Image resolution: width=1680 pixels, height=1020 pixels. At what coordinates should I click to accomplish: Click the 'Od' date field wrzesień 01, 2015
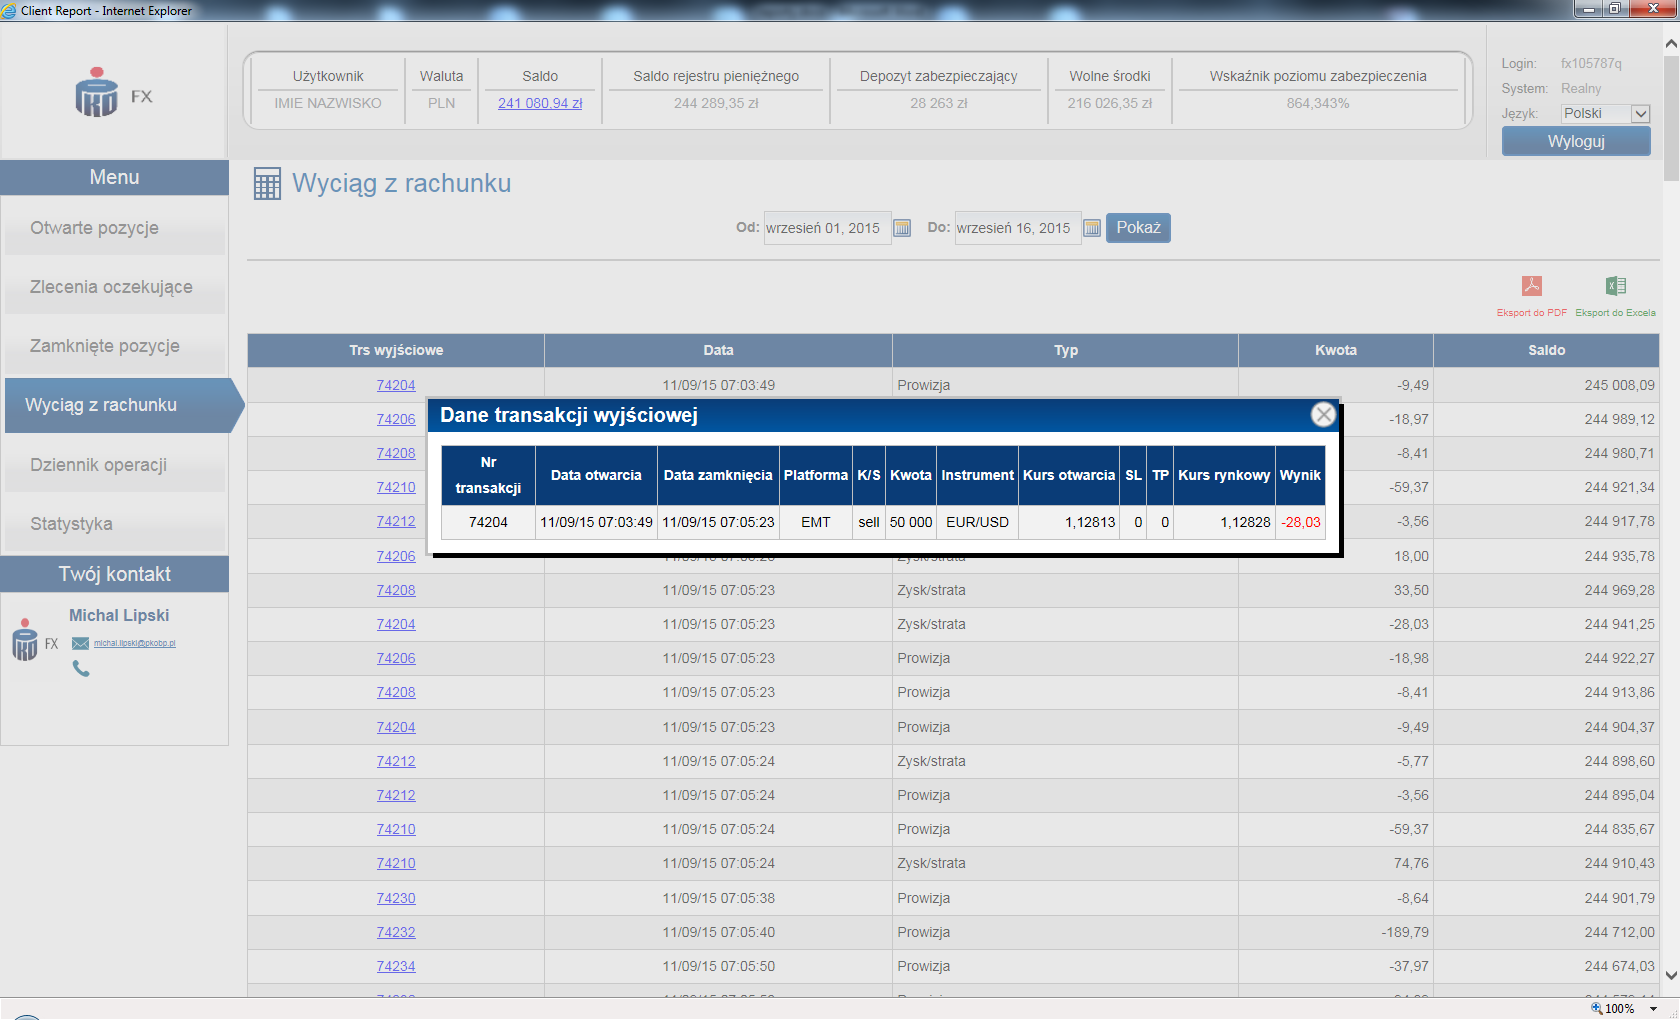click(x=826, y=228)
